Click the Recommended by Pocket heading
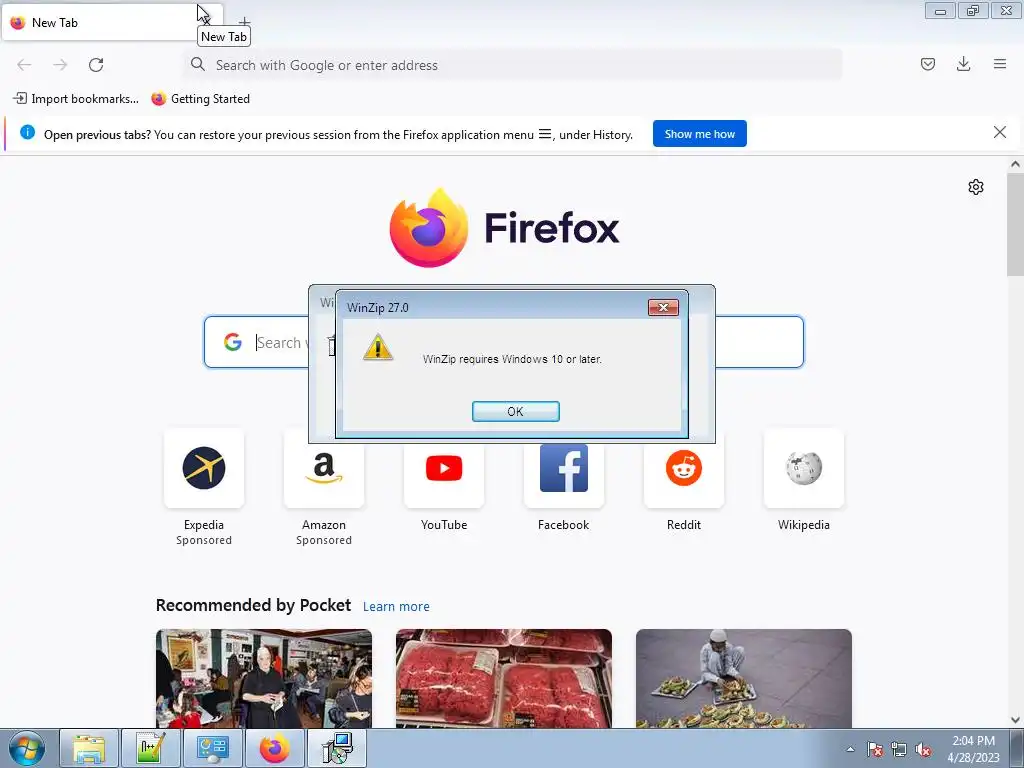 pyautogui.click(x=253, y=605)
